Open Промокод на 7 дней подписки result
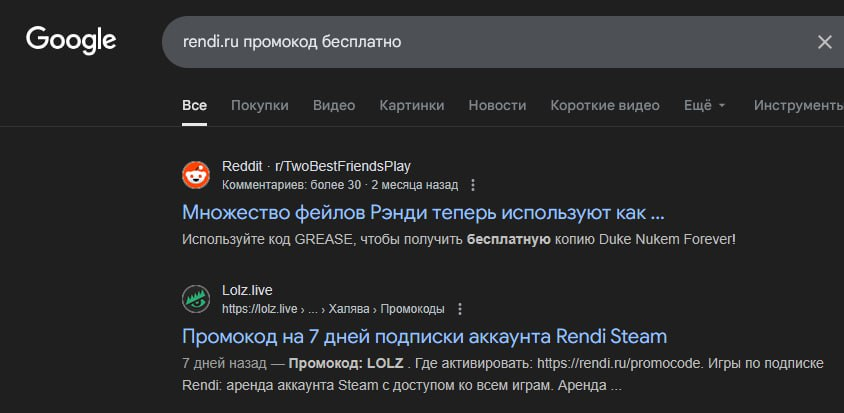844x413 pixels. tap(424, 337)
